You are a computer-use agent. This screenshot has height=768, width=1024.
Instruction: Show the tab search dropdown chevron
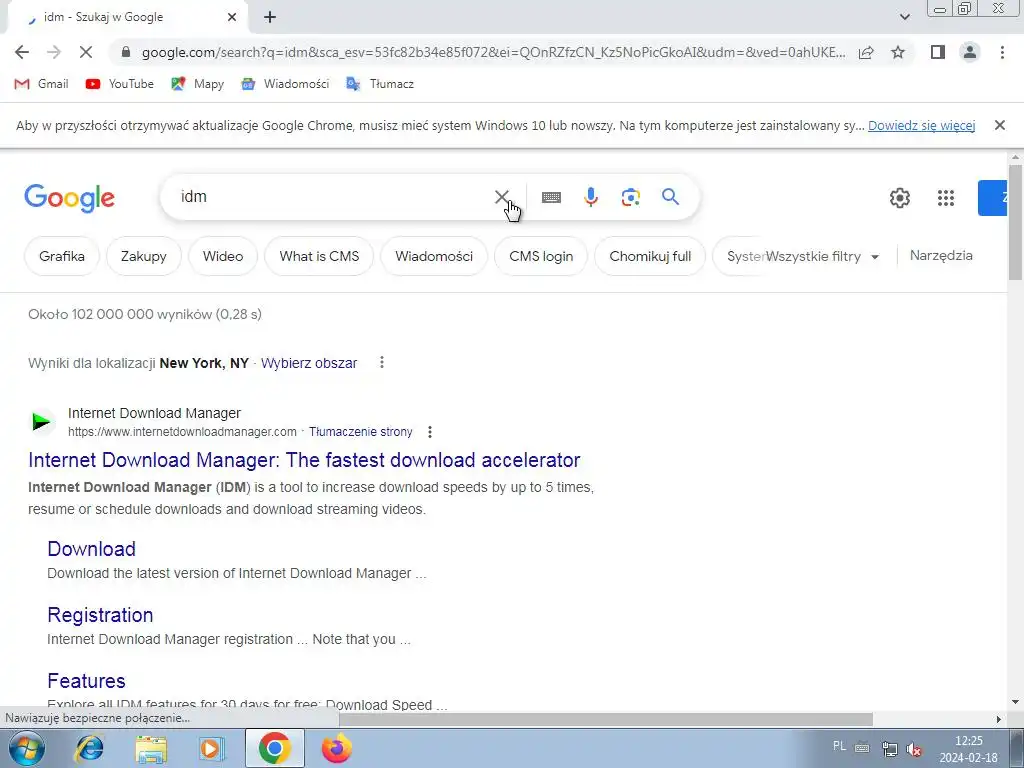(x=904, y=17)
